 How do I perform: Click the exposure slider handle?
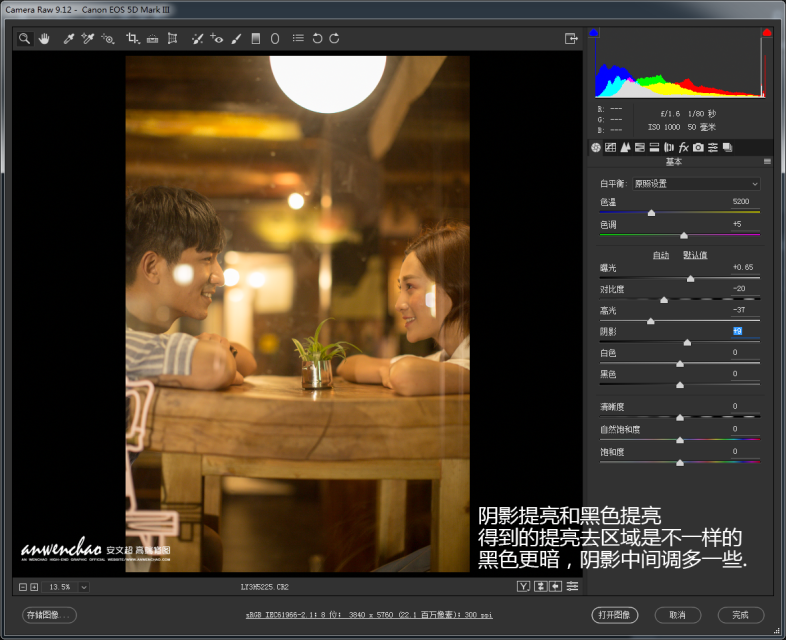pyautogui.click(x=690, y=279)
